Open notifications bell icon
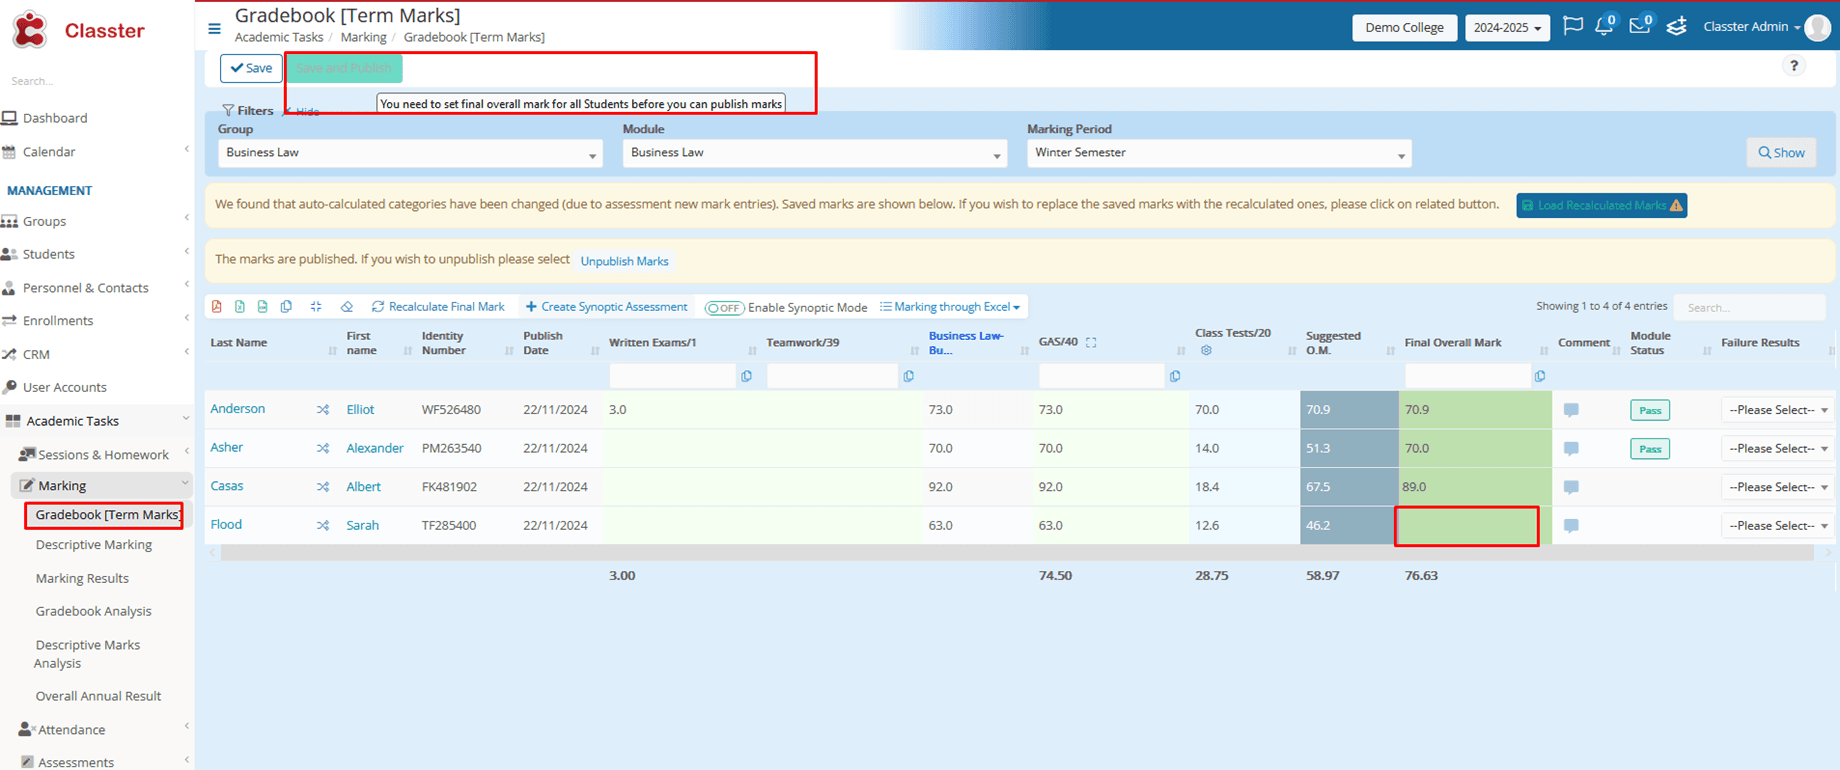The width and height of the screenshot is (1840, 770). click(1605, 26)
